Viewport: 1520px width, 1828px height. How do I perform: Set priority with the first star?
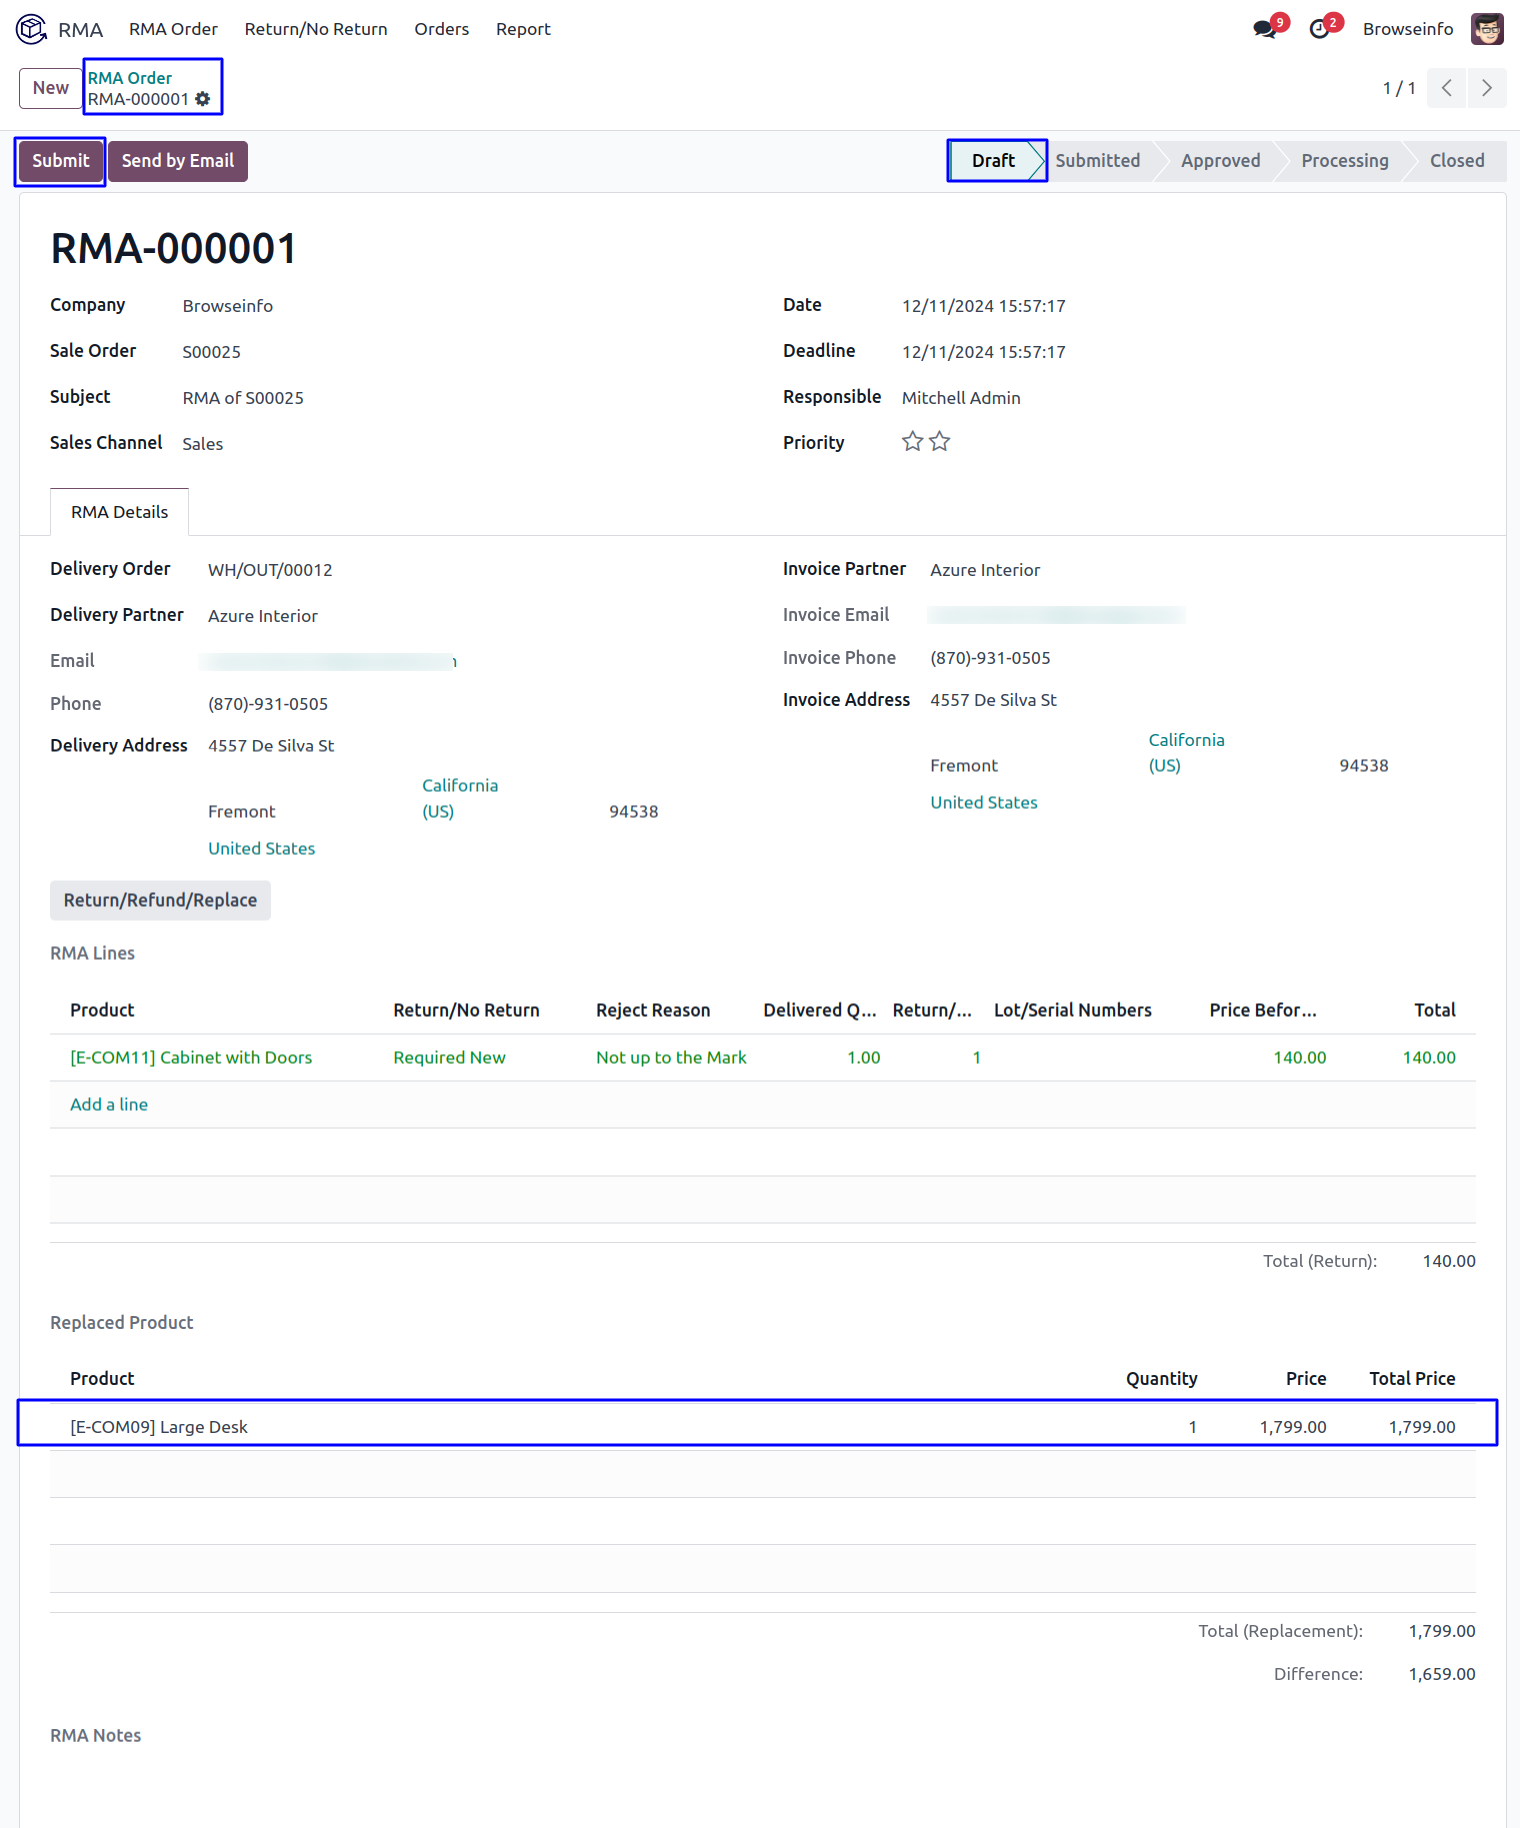pos(912,442)
